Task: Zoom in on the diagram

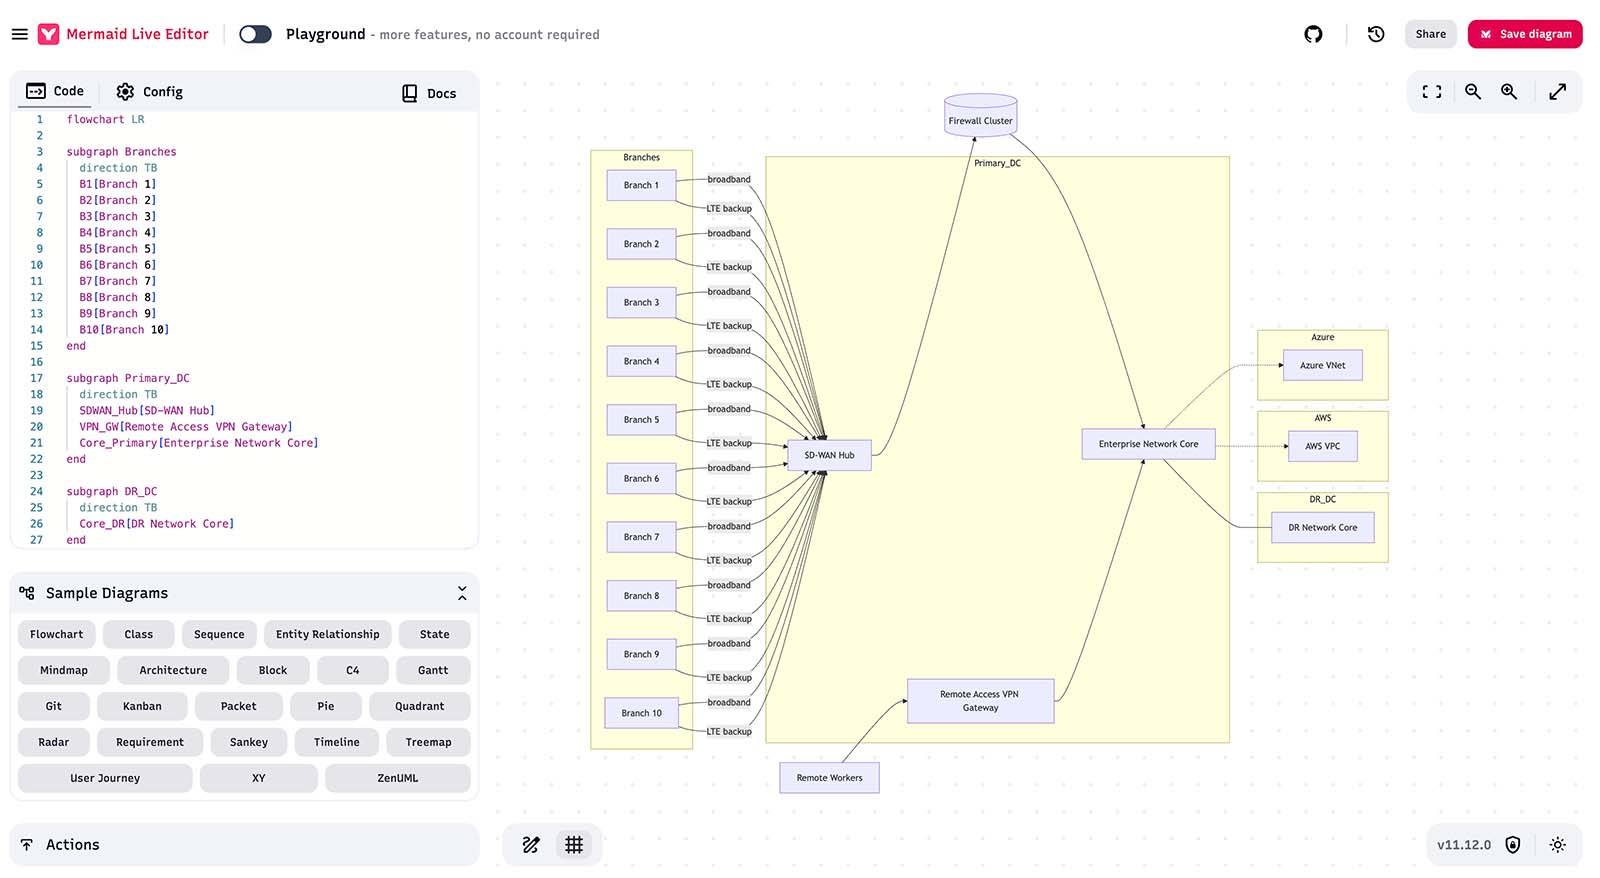Action: [x=1509, y=92]
